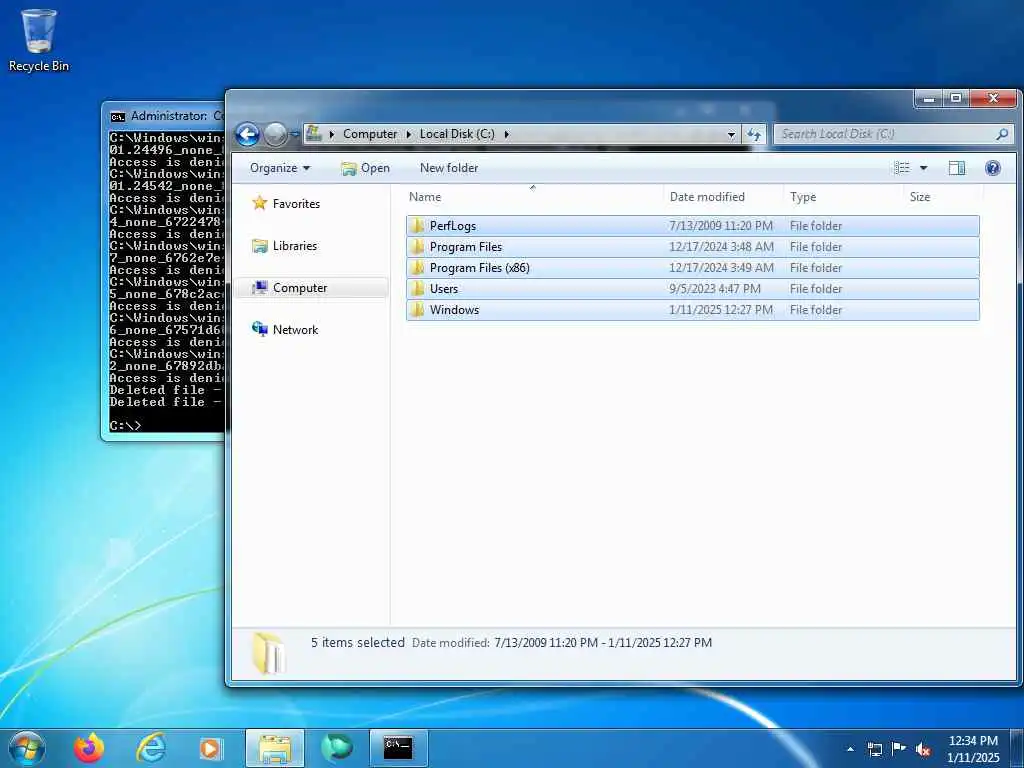The image size is (1024, 768).
Task: Select the Program Files folder row
Action: pyautogui.click(x=692, y=247)
